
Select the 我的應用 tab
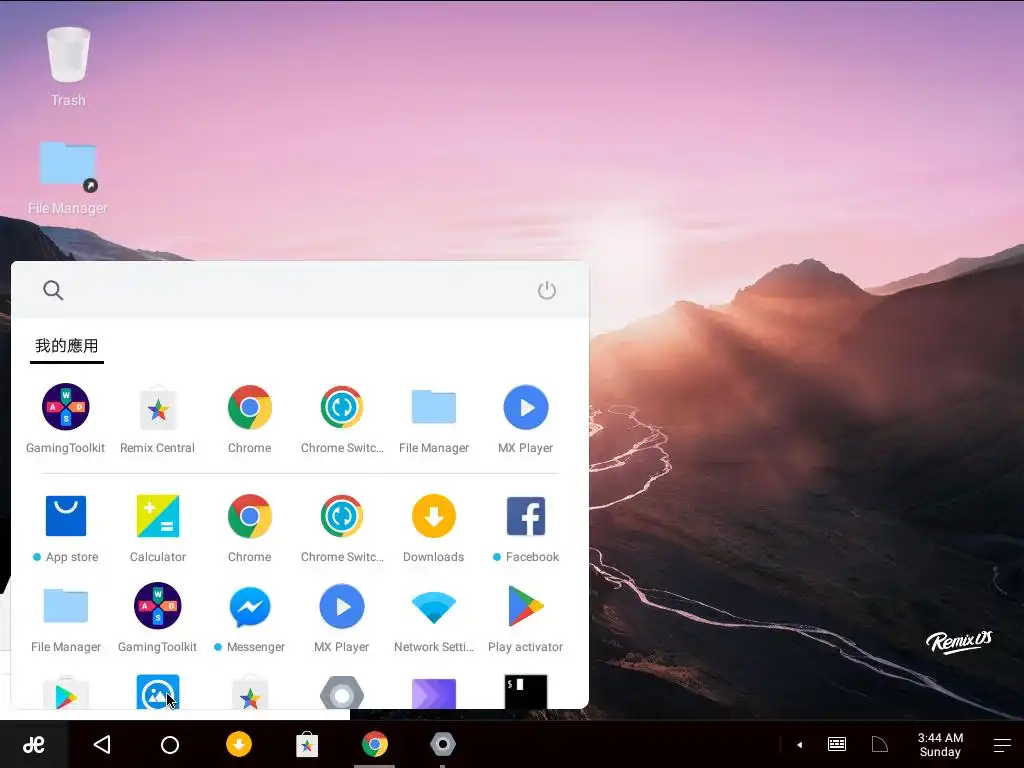tap(67, 345)
